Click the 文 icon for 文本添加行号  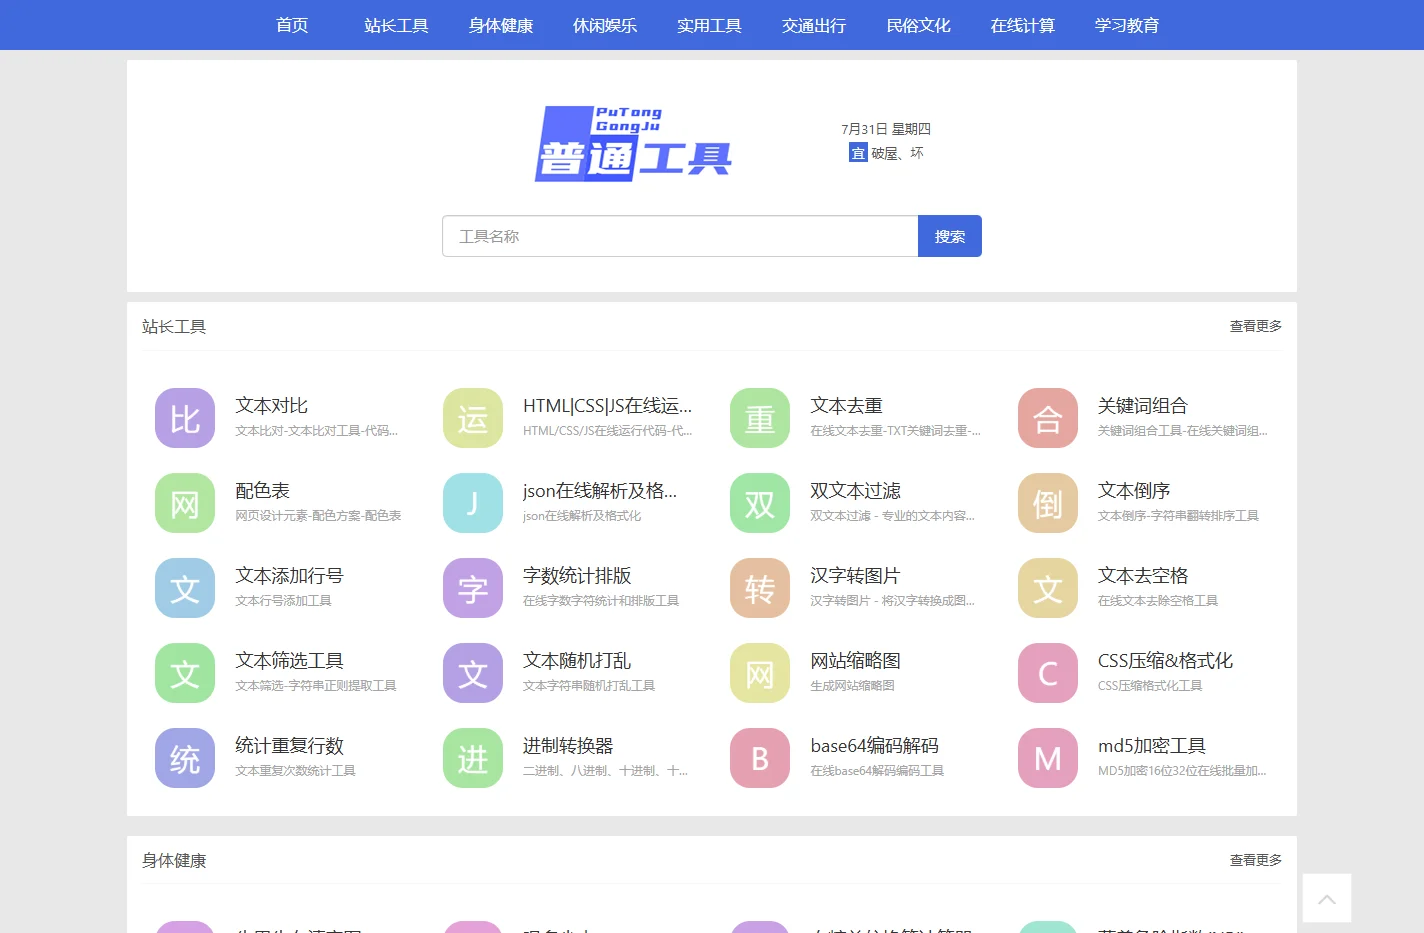coord(185,588)
